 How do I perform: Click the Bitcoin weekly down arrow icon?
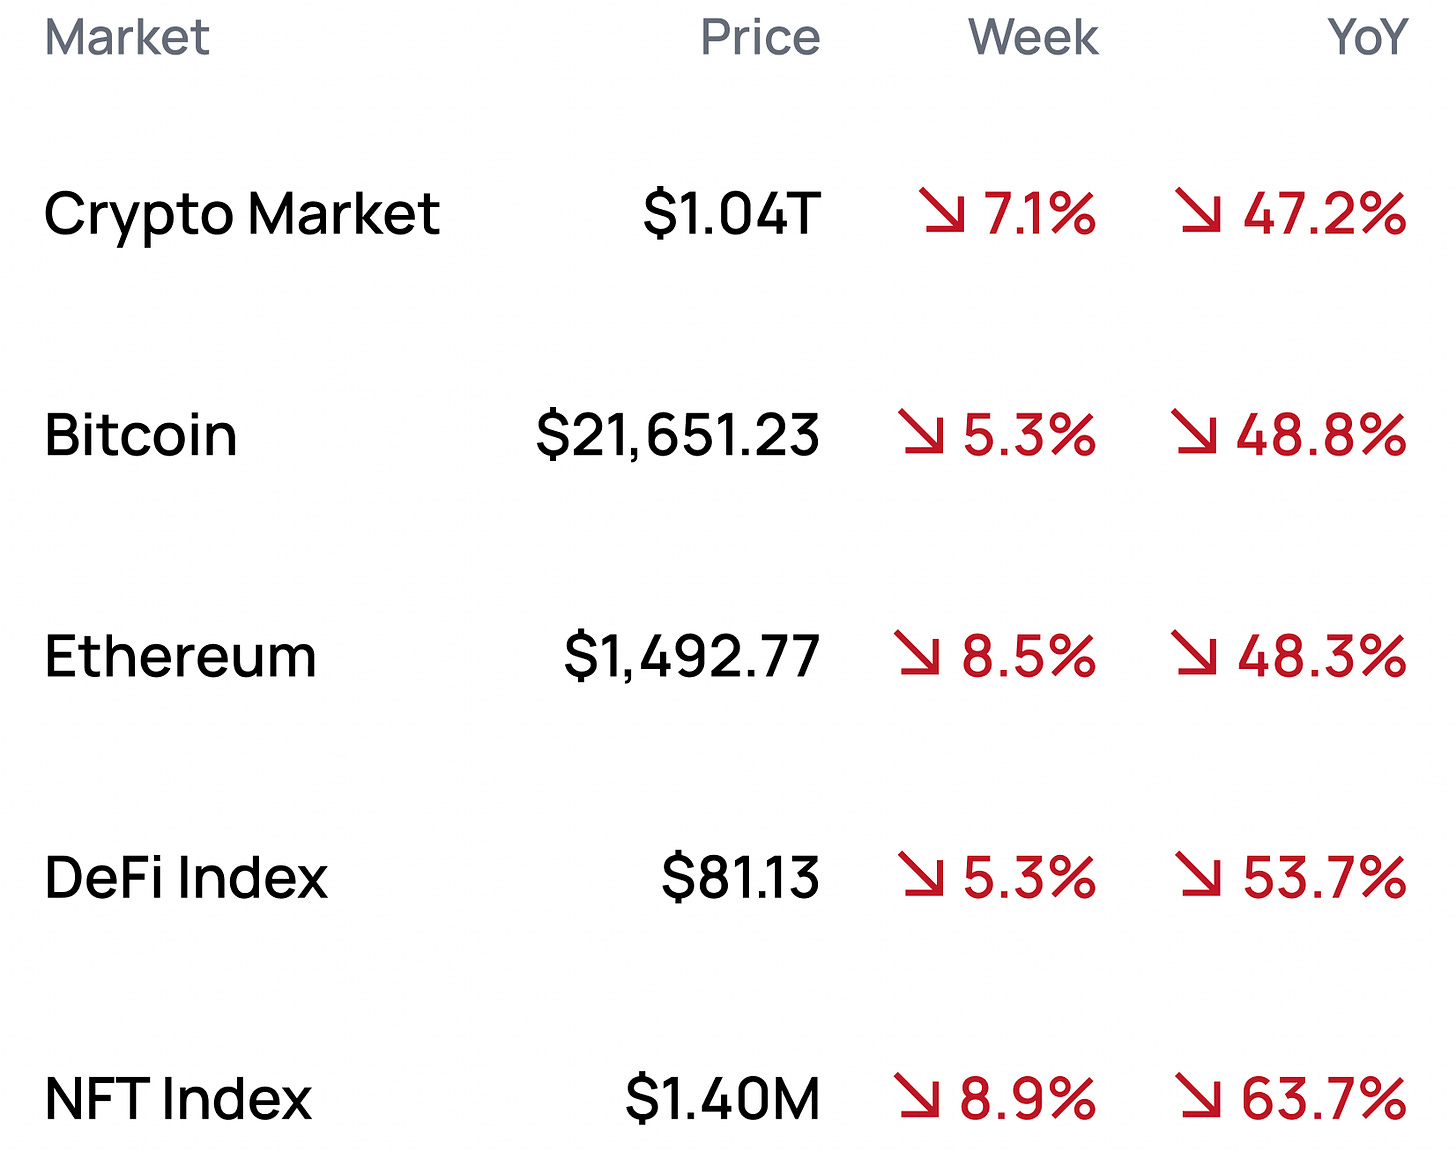pyautogui.click(x=921, y=433)
